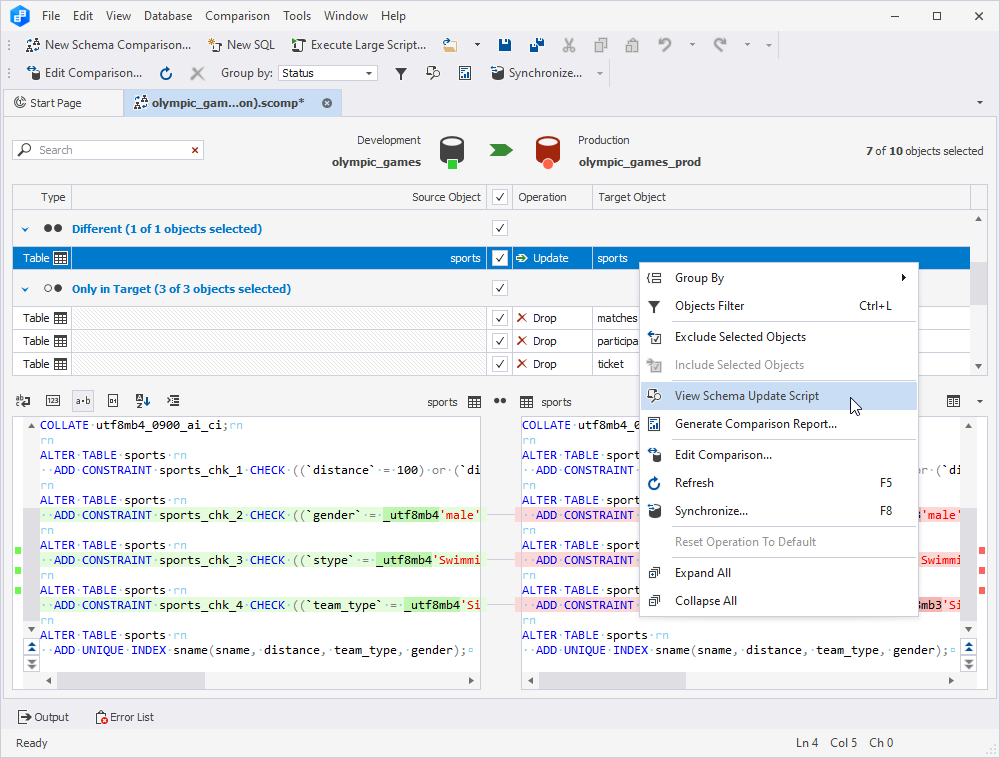The height and width of the screenshot is (758, 1000).
Task: Toggle the Only in Target group checkbox
Action: [x=500, y=288]
